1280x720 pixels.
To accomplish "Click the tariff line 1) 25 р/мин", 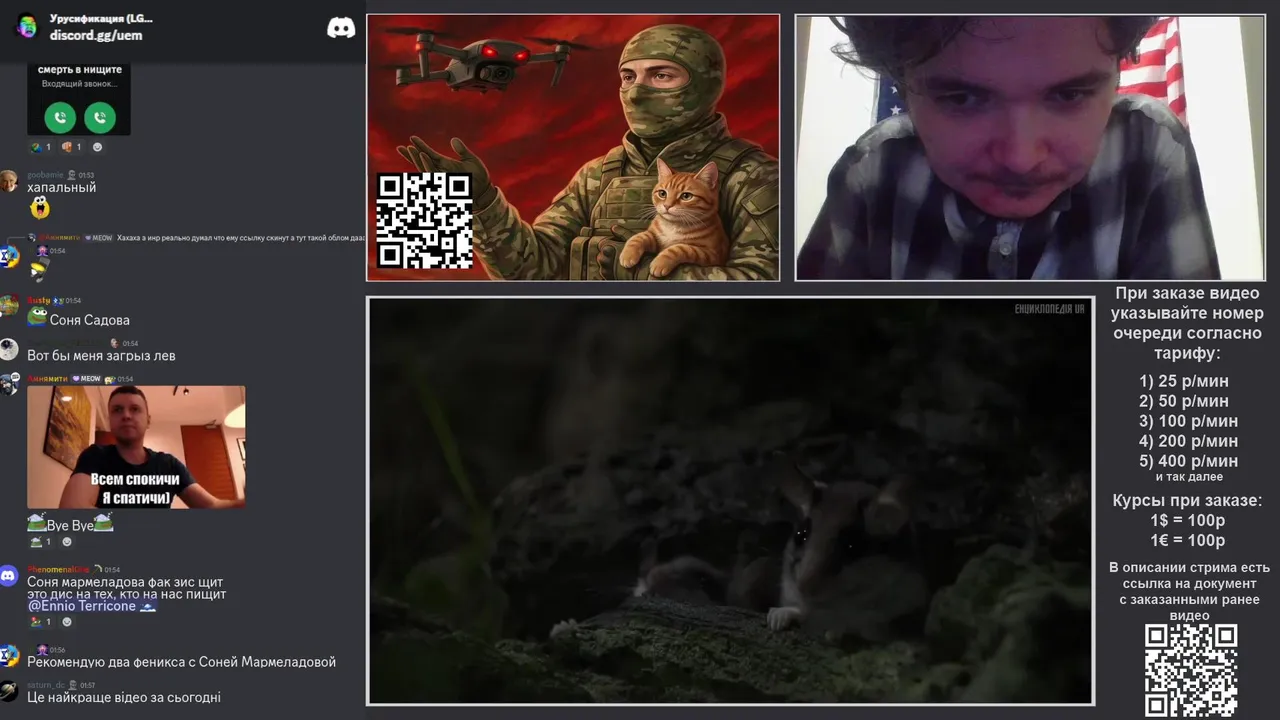I will 1184,381.
